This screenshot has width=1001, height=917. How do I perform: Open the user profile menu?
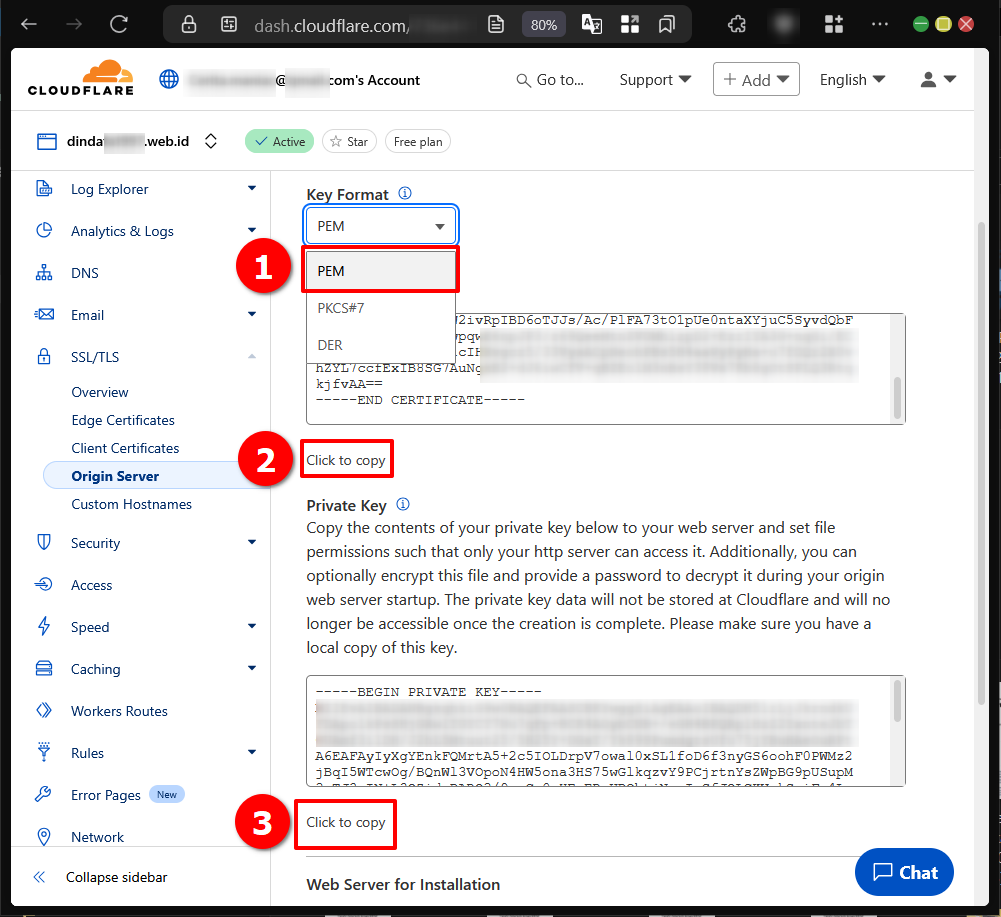938,79
